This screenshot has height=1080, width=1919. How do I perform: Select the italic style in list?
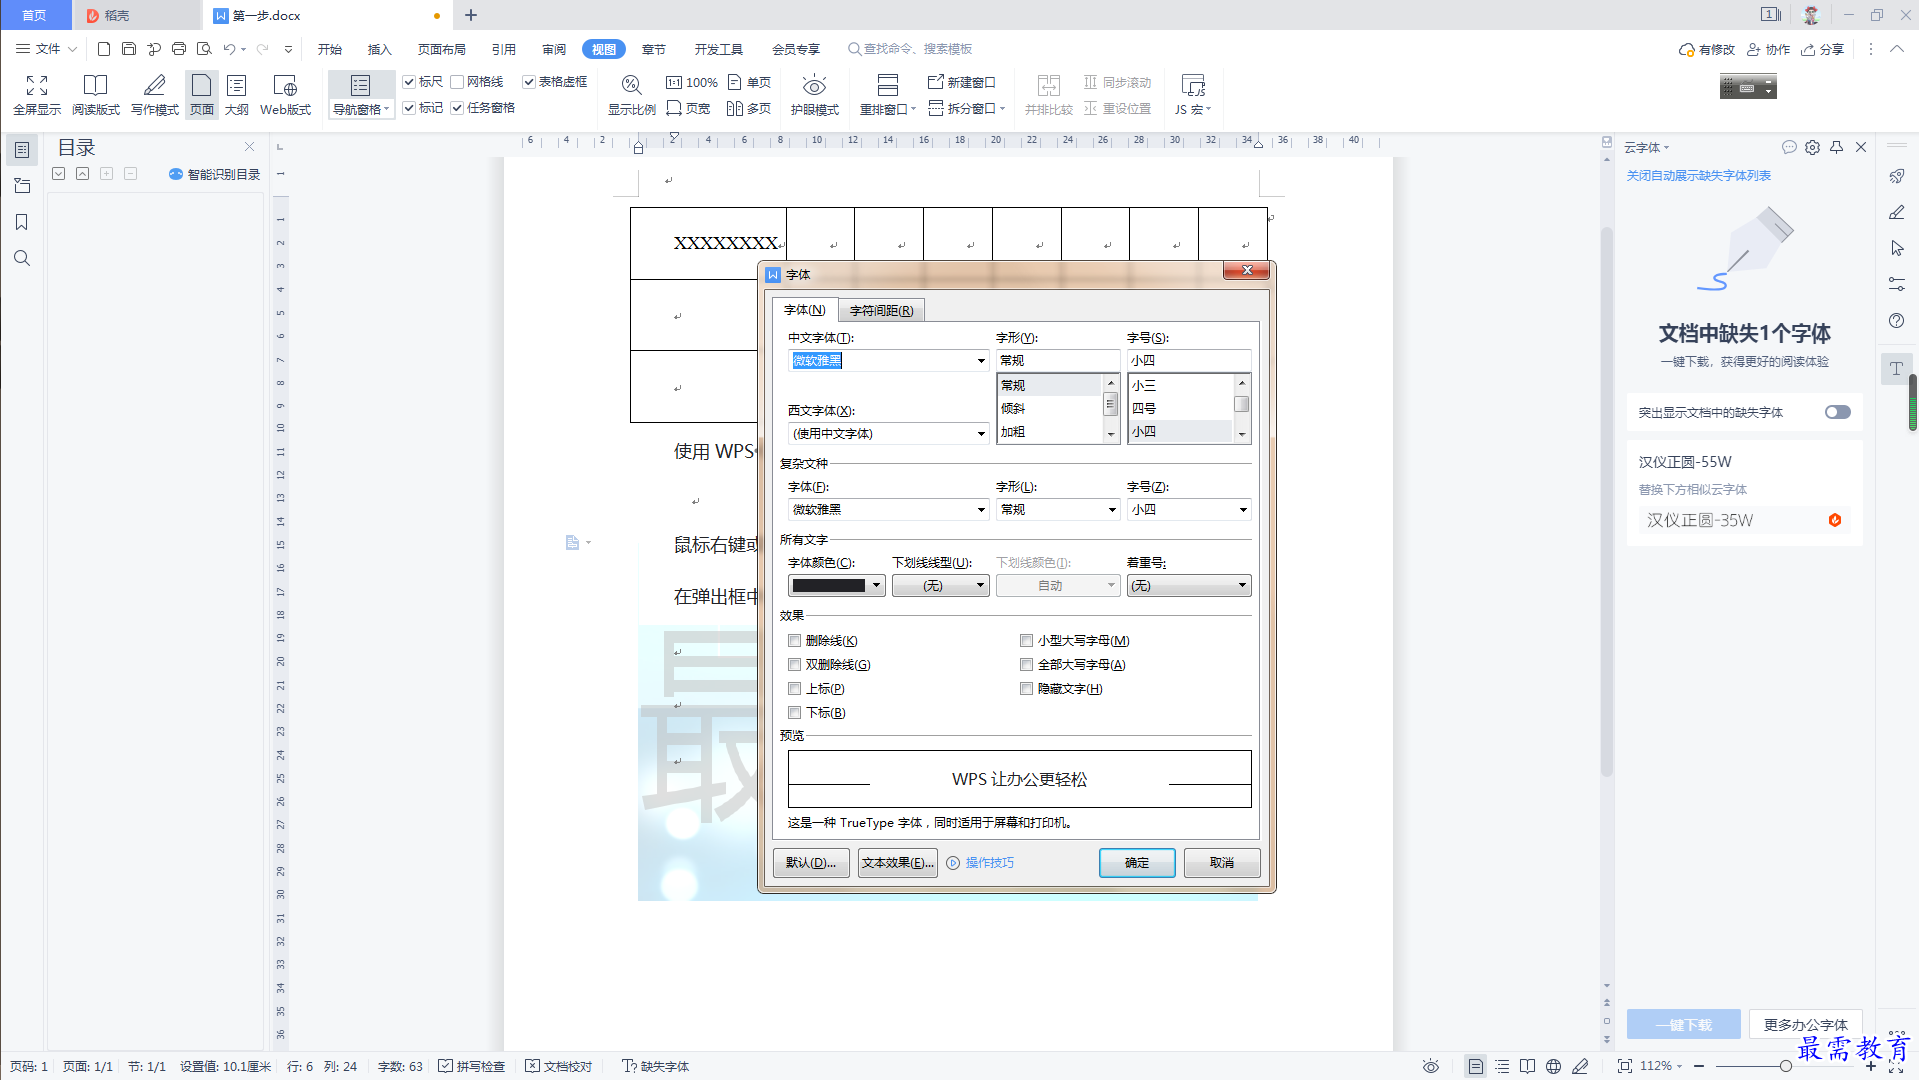1049,409
